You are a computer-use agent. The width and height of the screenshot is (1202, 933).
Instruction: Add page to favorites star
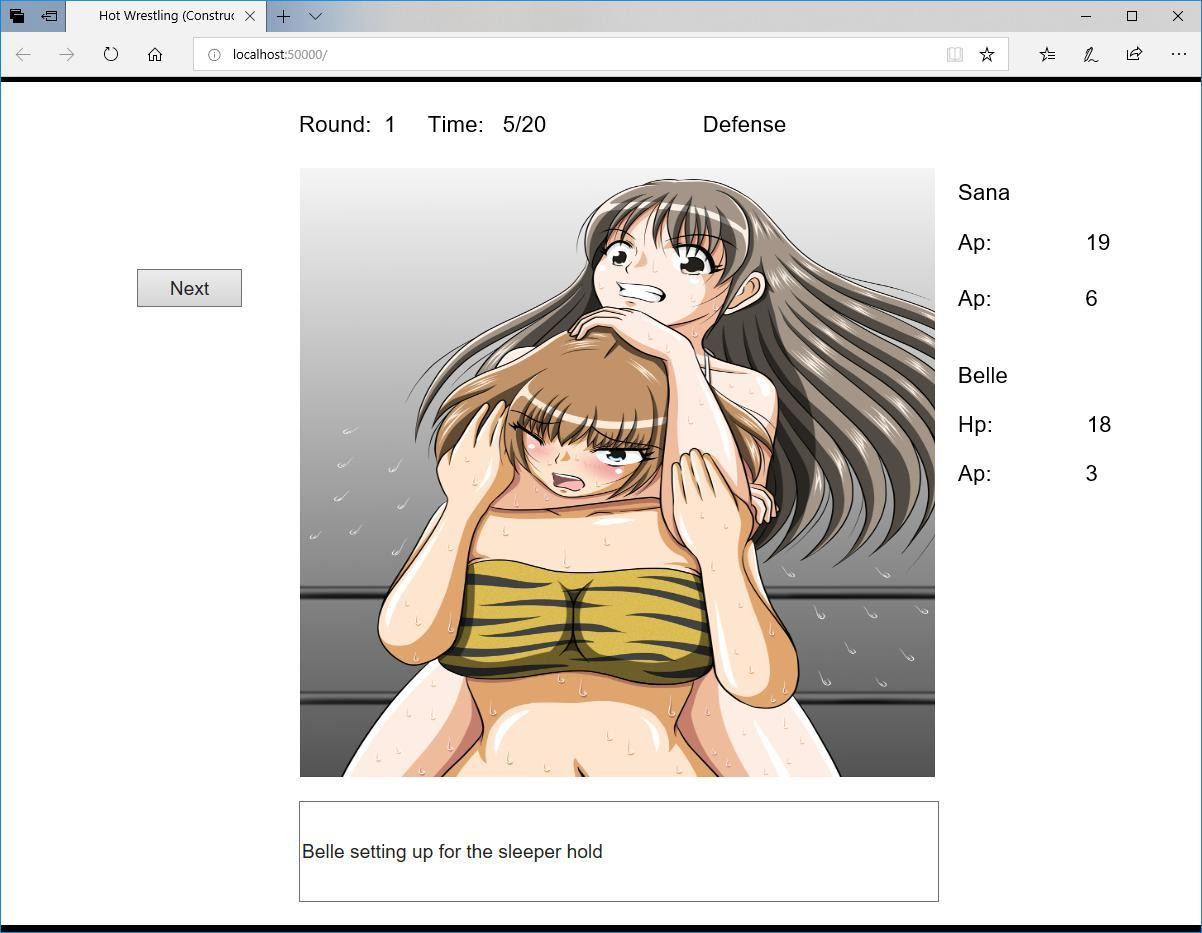click(x=987, y=54)
